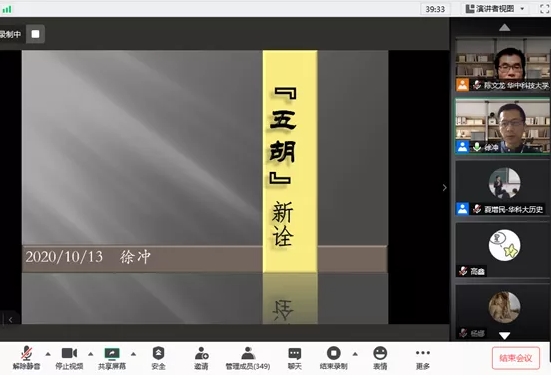Viewport: 551px width, 379px height.
Task: Open the 聊天 chat icon
Action: coord(294,353)
